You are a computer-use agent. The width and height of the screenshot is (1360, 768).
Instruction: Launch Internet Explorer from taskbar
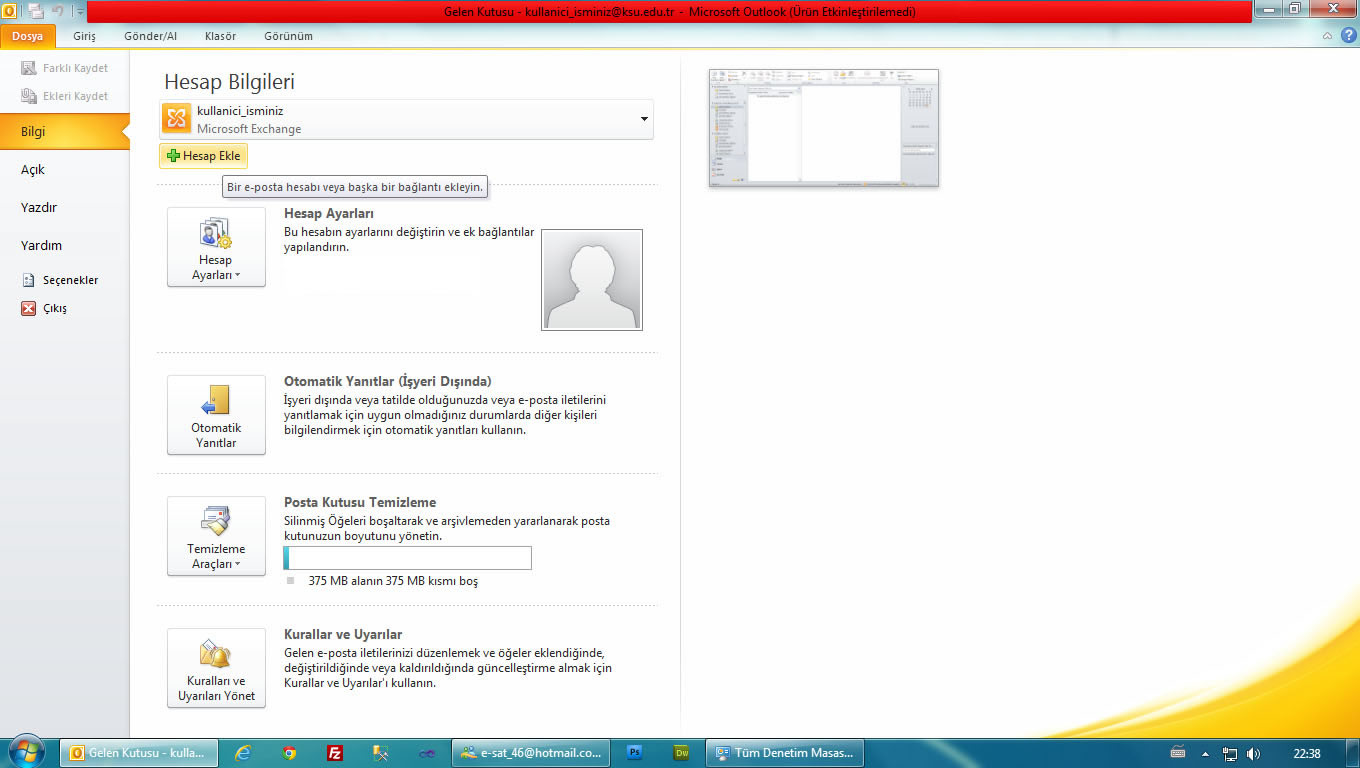(x=242, y=753)
